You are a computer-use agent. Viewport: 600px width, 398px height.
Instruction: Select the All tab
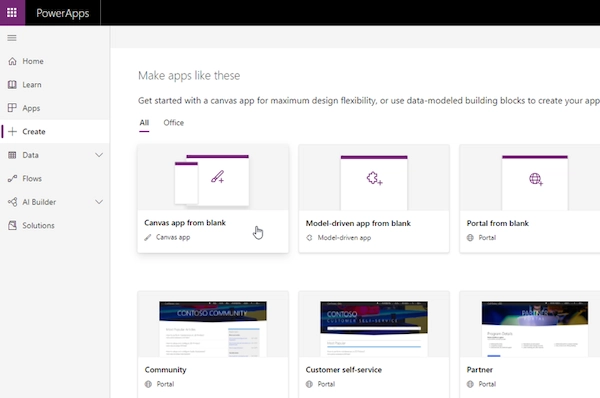click(x=144, y=123)
